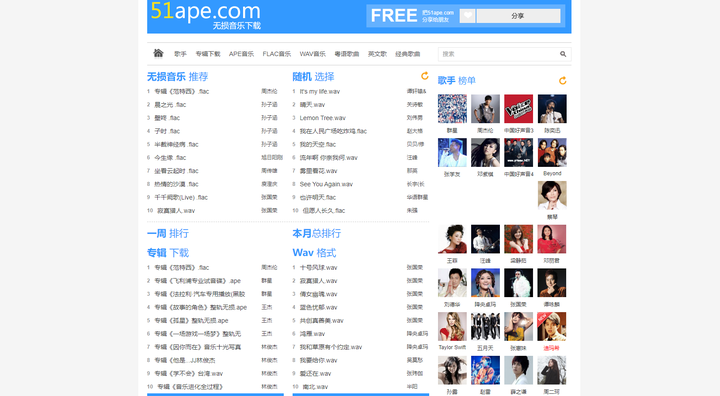The image size is (720, 396).
Task: Click the search magnifier icon
Action: point(563,54)
